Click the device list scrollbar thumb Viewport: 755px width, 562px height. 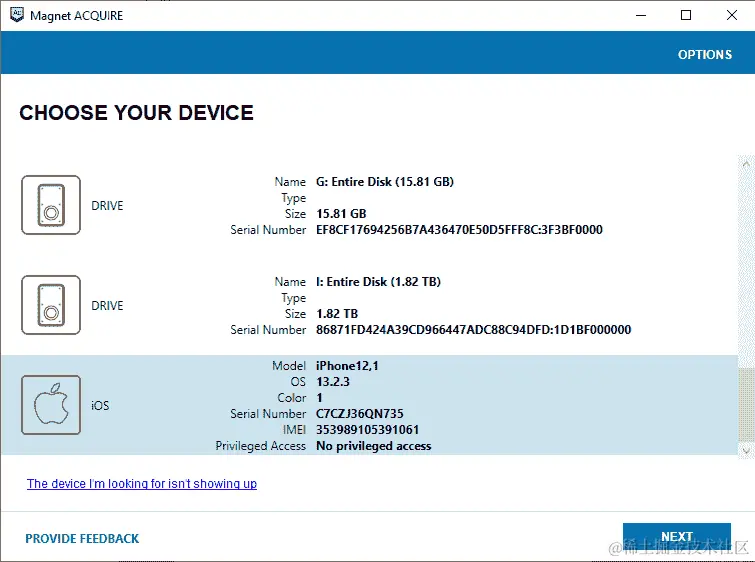click(746, 405)
